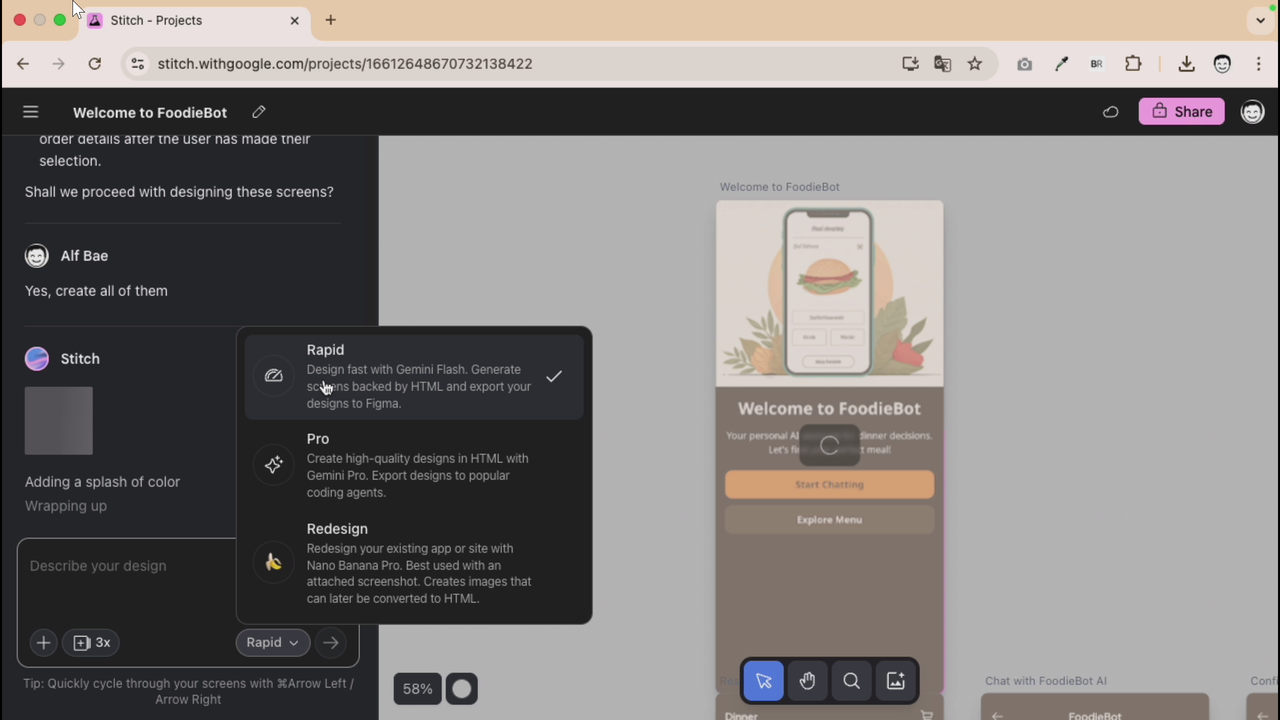Screen dimensions: 1280x720
Task: Open the browser Extensions puzzle icon
Action: tap(1133, 64)
